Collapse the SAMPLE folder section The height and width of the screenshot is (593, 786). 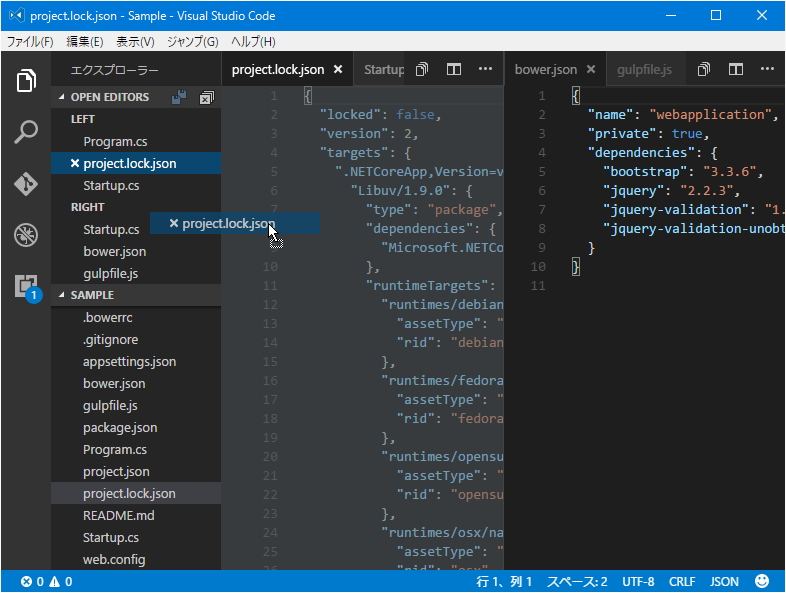click(x=62, y=295)
